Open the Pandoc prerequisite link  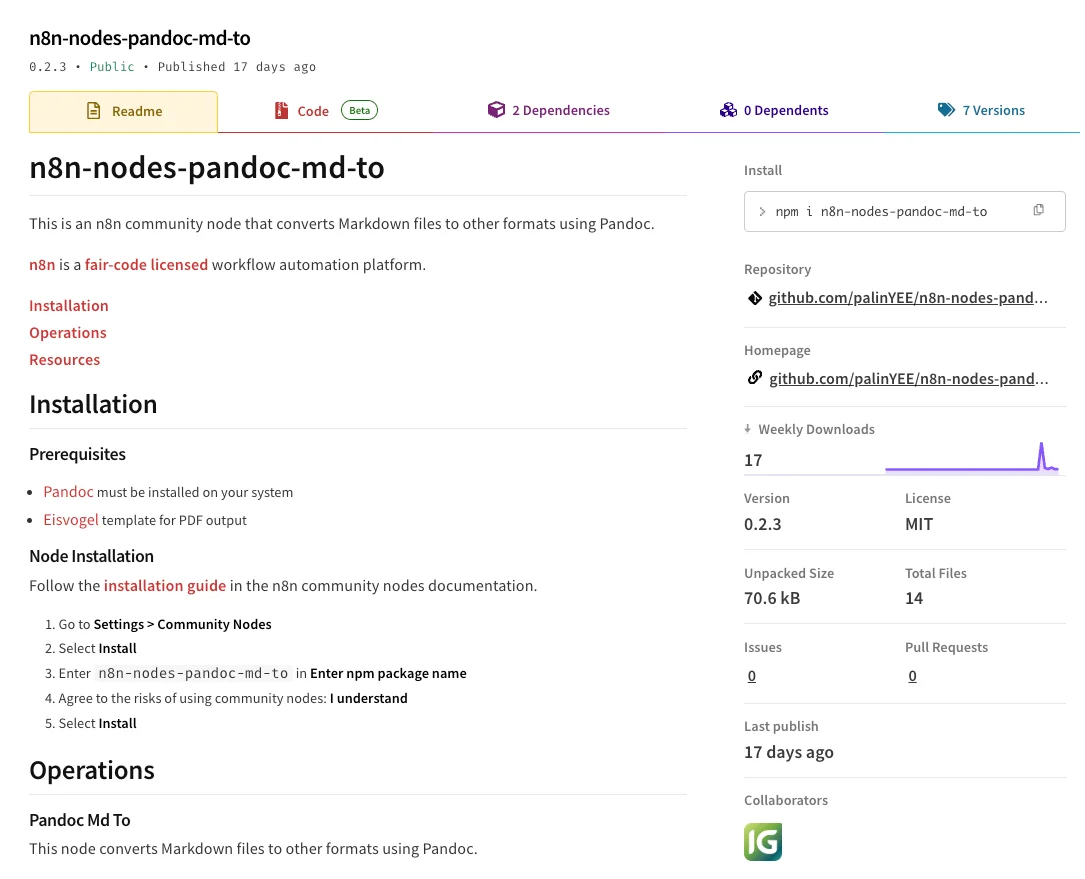pos(68,491)
